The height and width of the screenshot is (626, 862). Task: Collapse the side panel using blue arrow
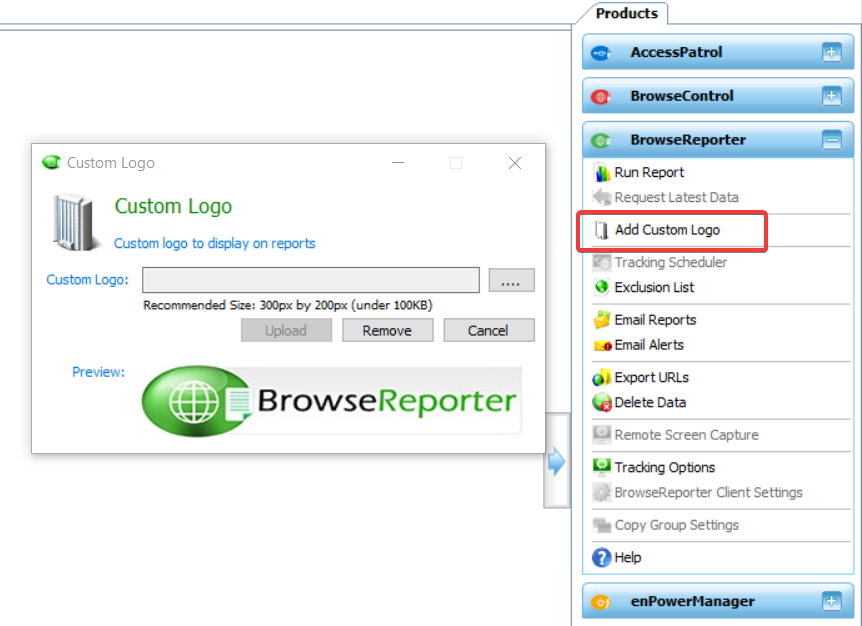[x=556, y=461]
